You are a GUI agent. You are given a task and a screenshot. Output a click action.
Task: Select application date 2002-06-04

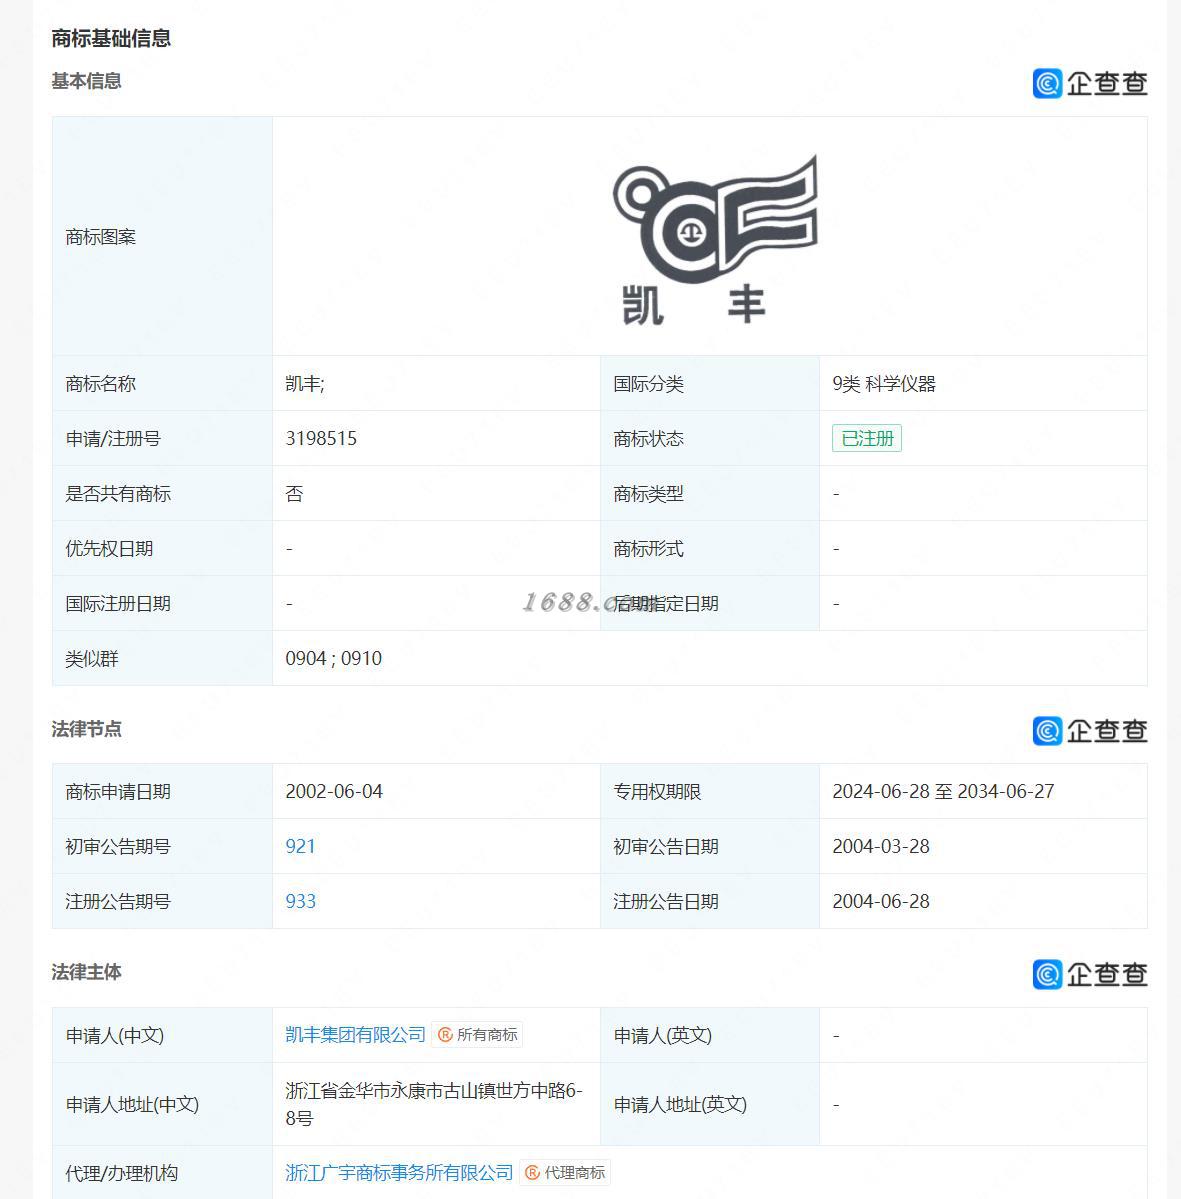click(x=334, y=791)
